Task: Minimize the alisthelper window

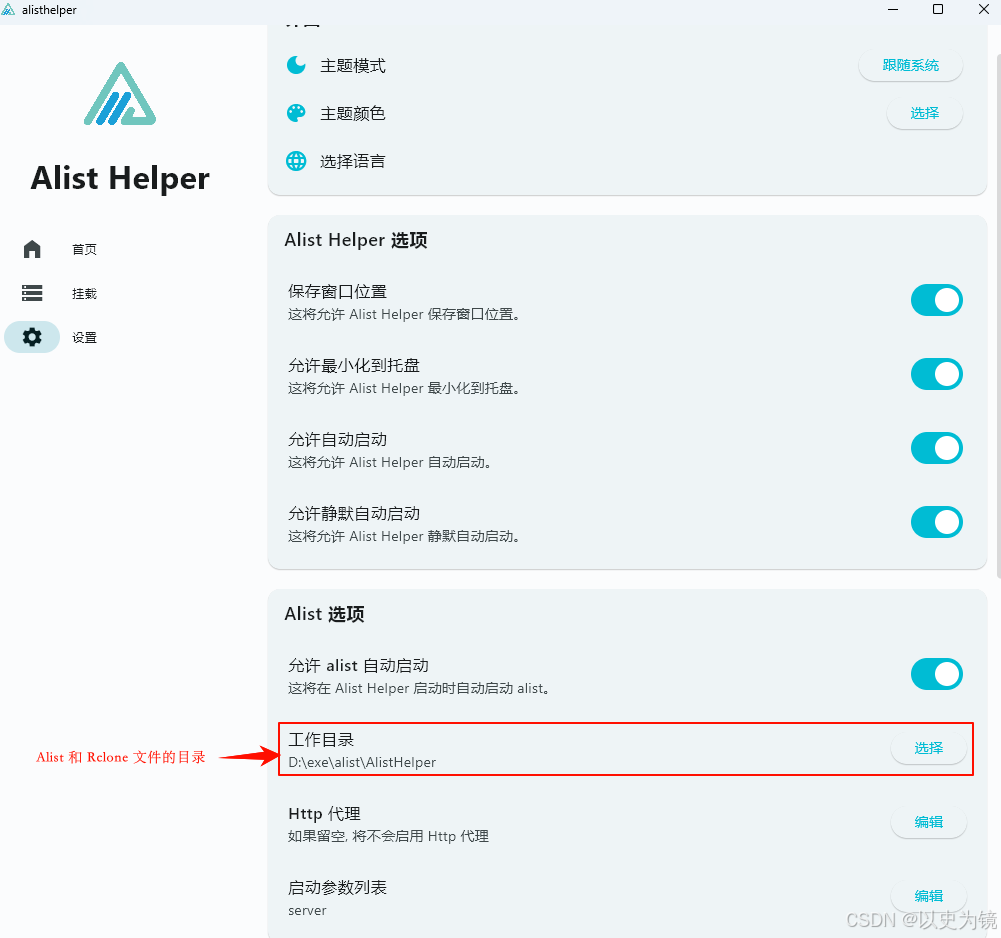Action: click(x=892, y=10)
